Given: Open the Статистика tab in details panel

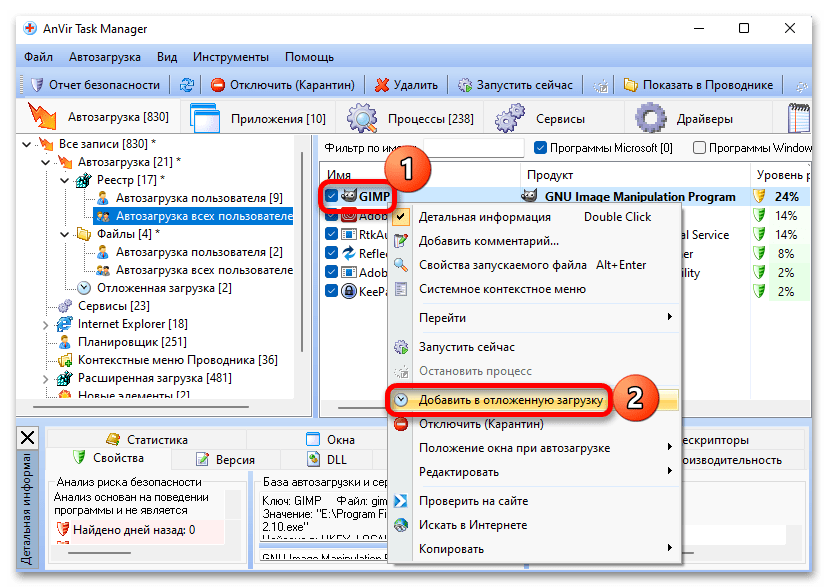Looking at the screenshot, I should pos(147,440).
